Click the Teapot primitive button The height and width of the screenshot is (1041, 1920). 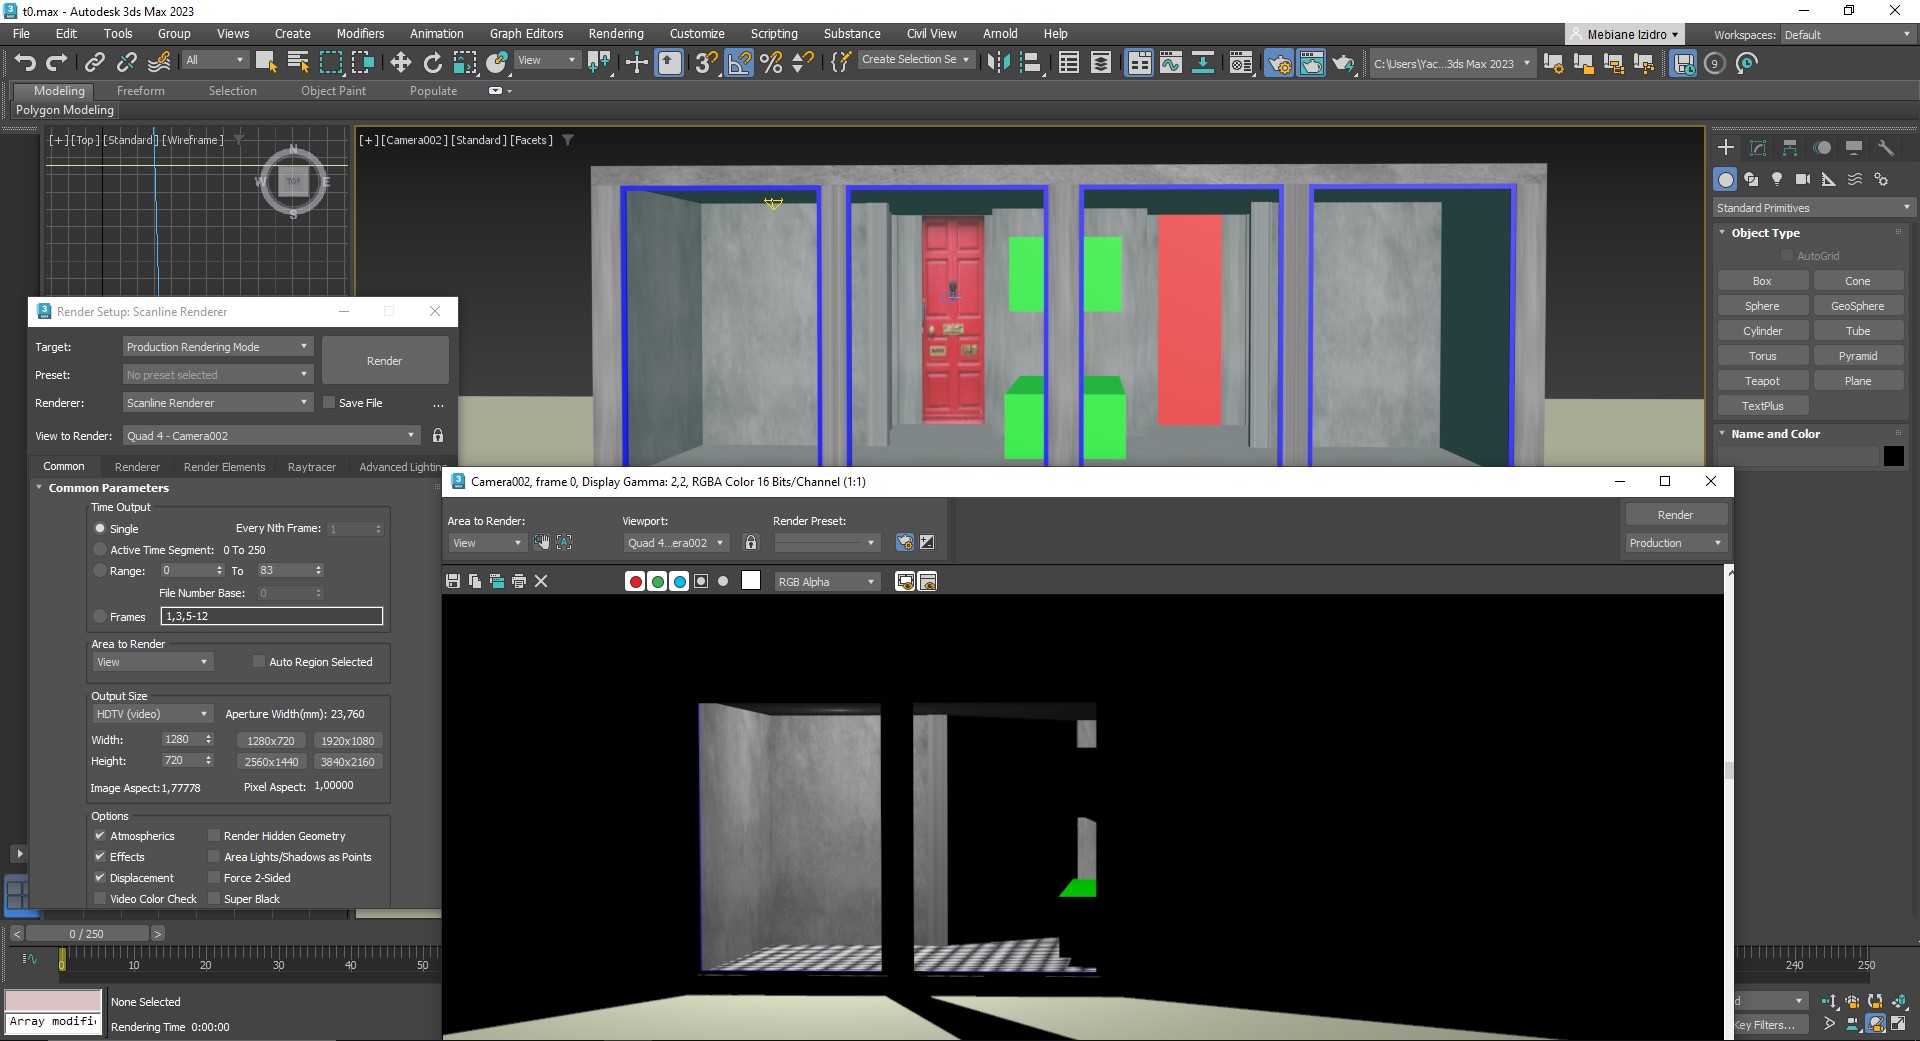[1761, 381]
